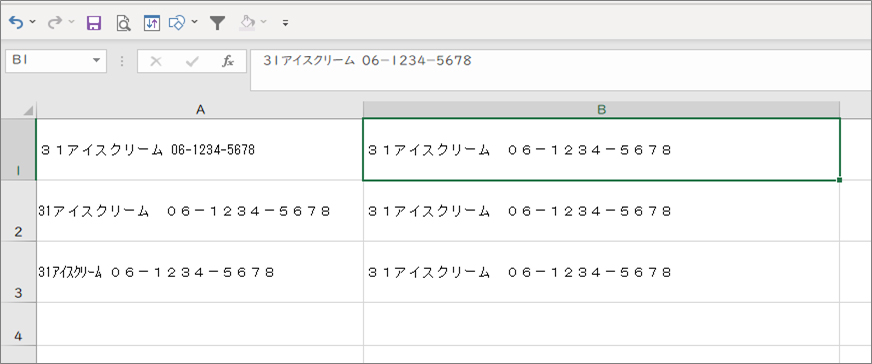
Task: Open Print Preview icon in toolbar
Action: point(123,23)
